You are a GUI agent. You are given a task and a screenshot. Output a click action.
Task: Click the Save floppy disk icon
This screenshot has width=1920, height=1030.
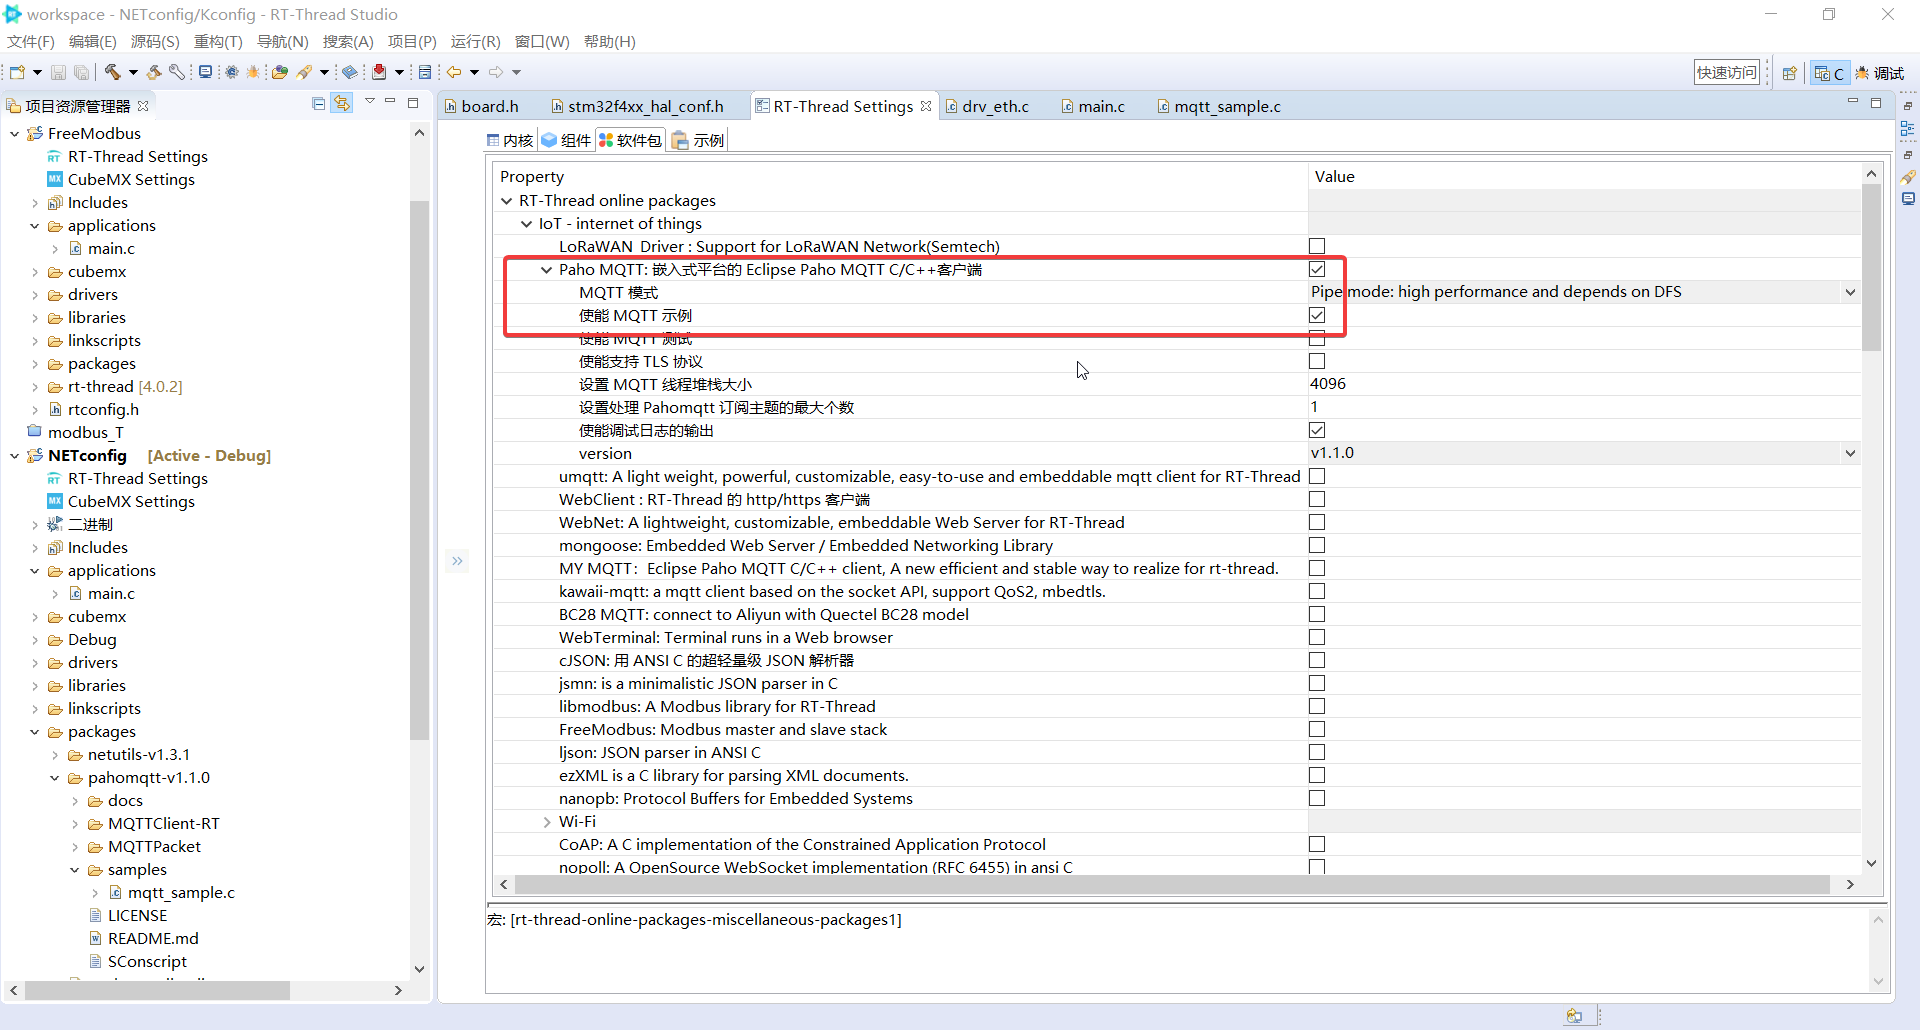pos(58,72)
